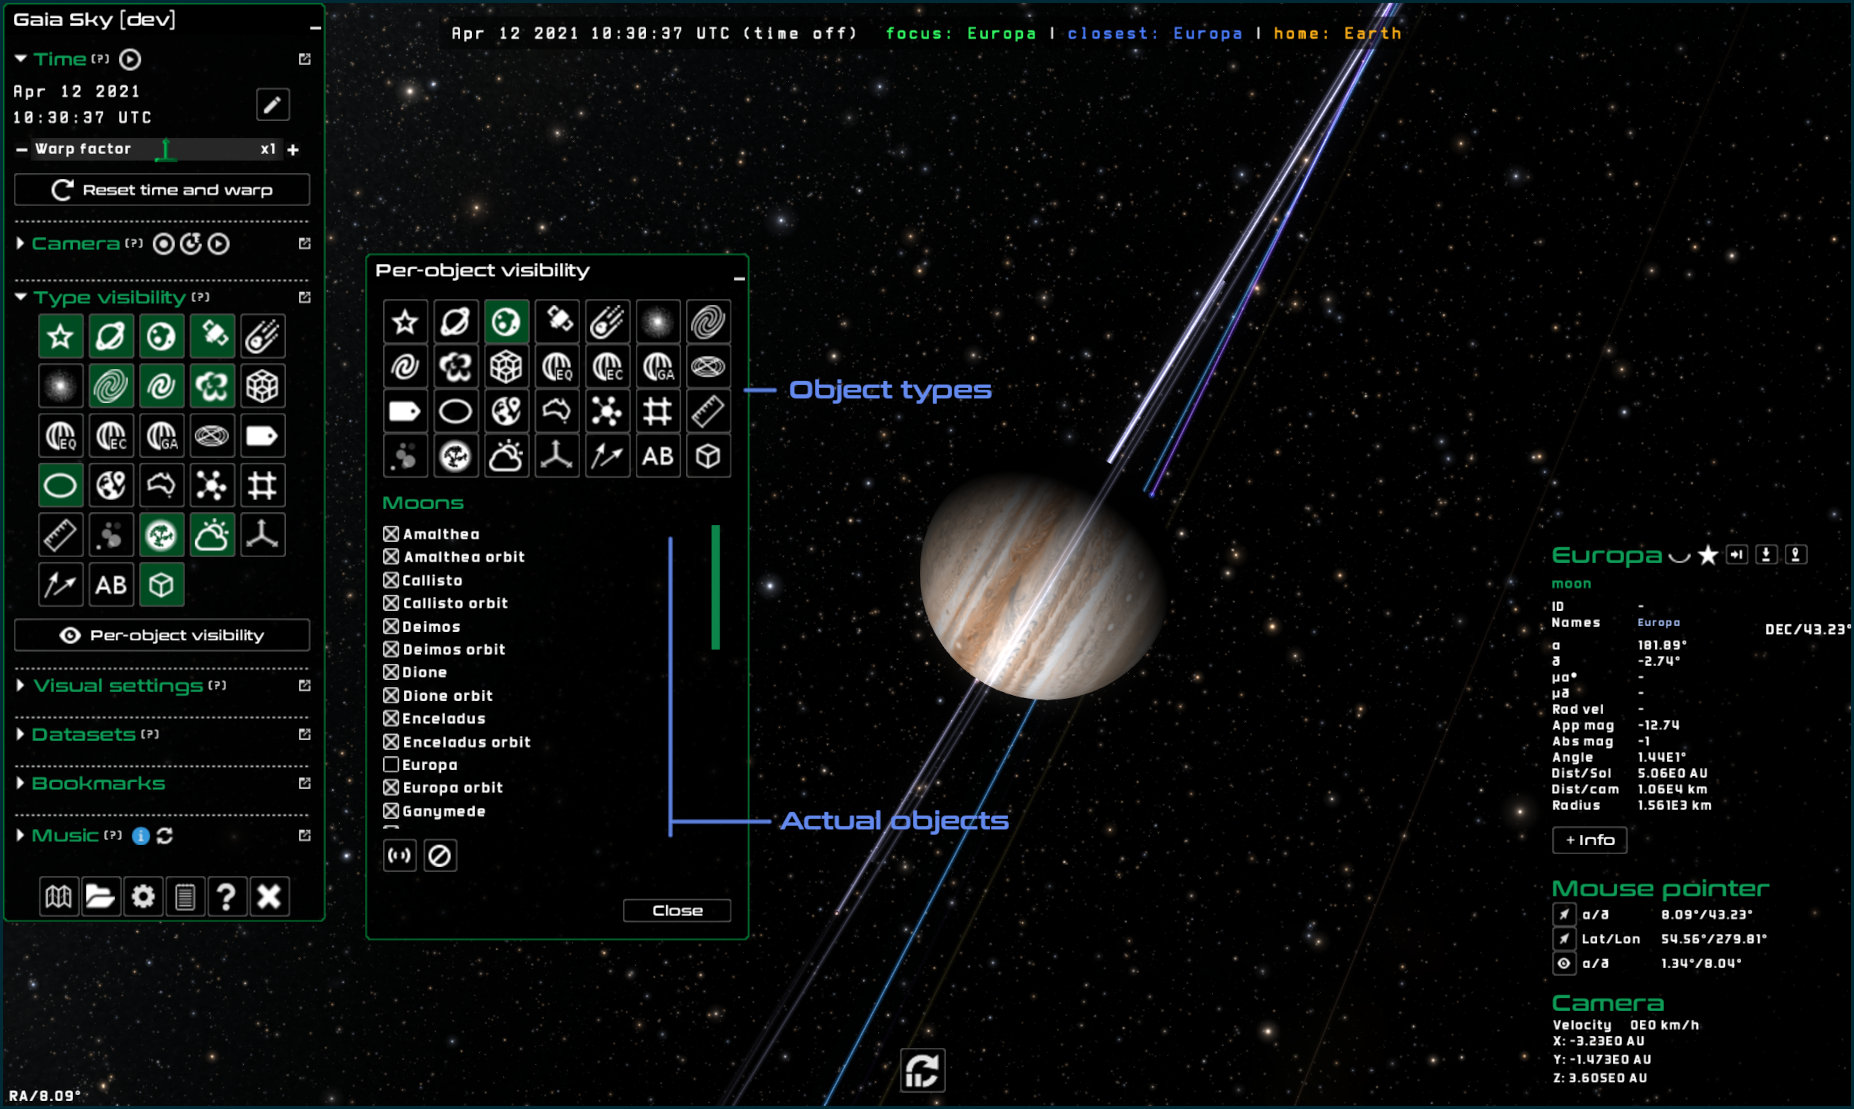The height and width of the screenshot is (1109, 1854).
Task: Toggle visibility of stars type
Action: pos(61,335)
